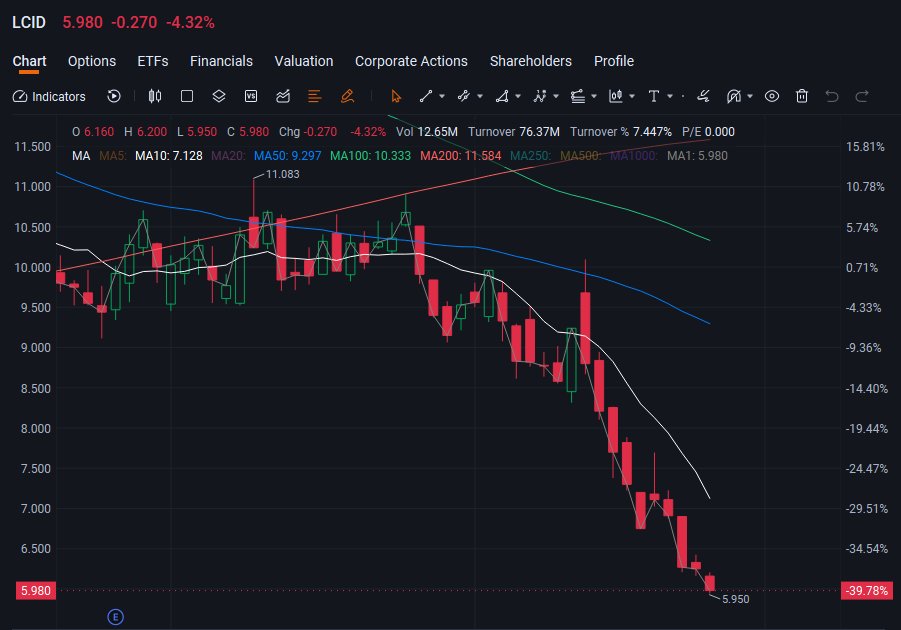This screenshot has width=901, height=630.
Task: Select the angle shape drawing tool
Action: pyautogui.click(x=502, y=97)
